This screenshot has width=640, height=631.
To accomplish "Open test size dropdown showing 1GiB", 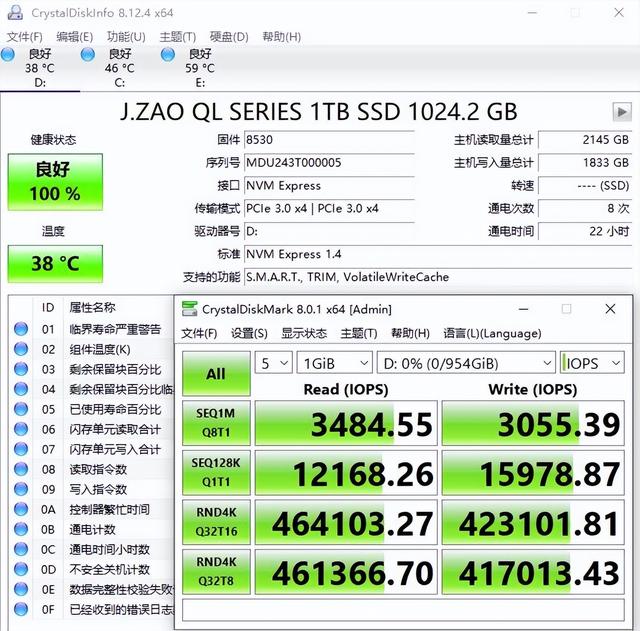I will pos(335,362).
